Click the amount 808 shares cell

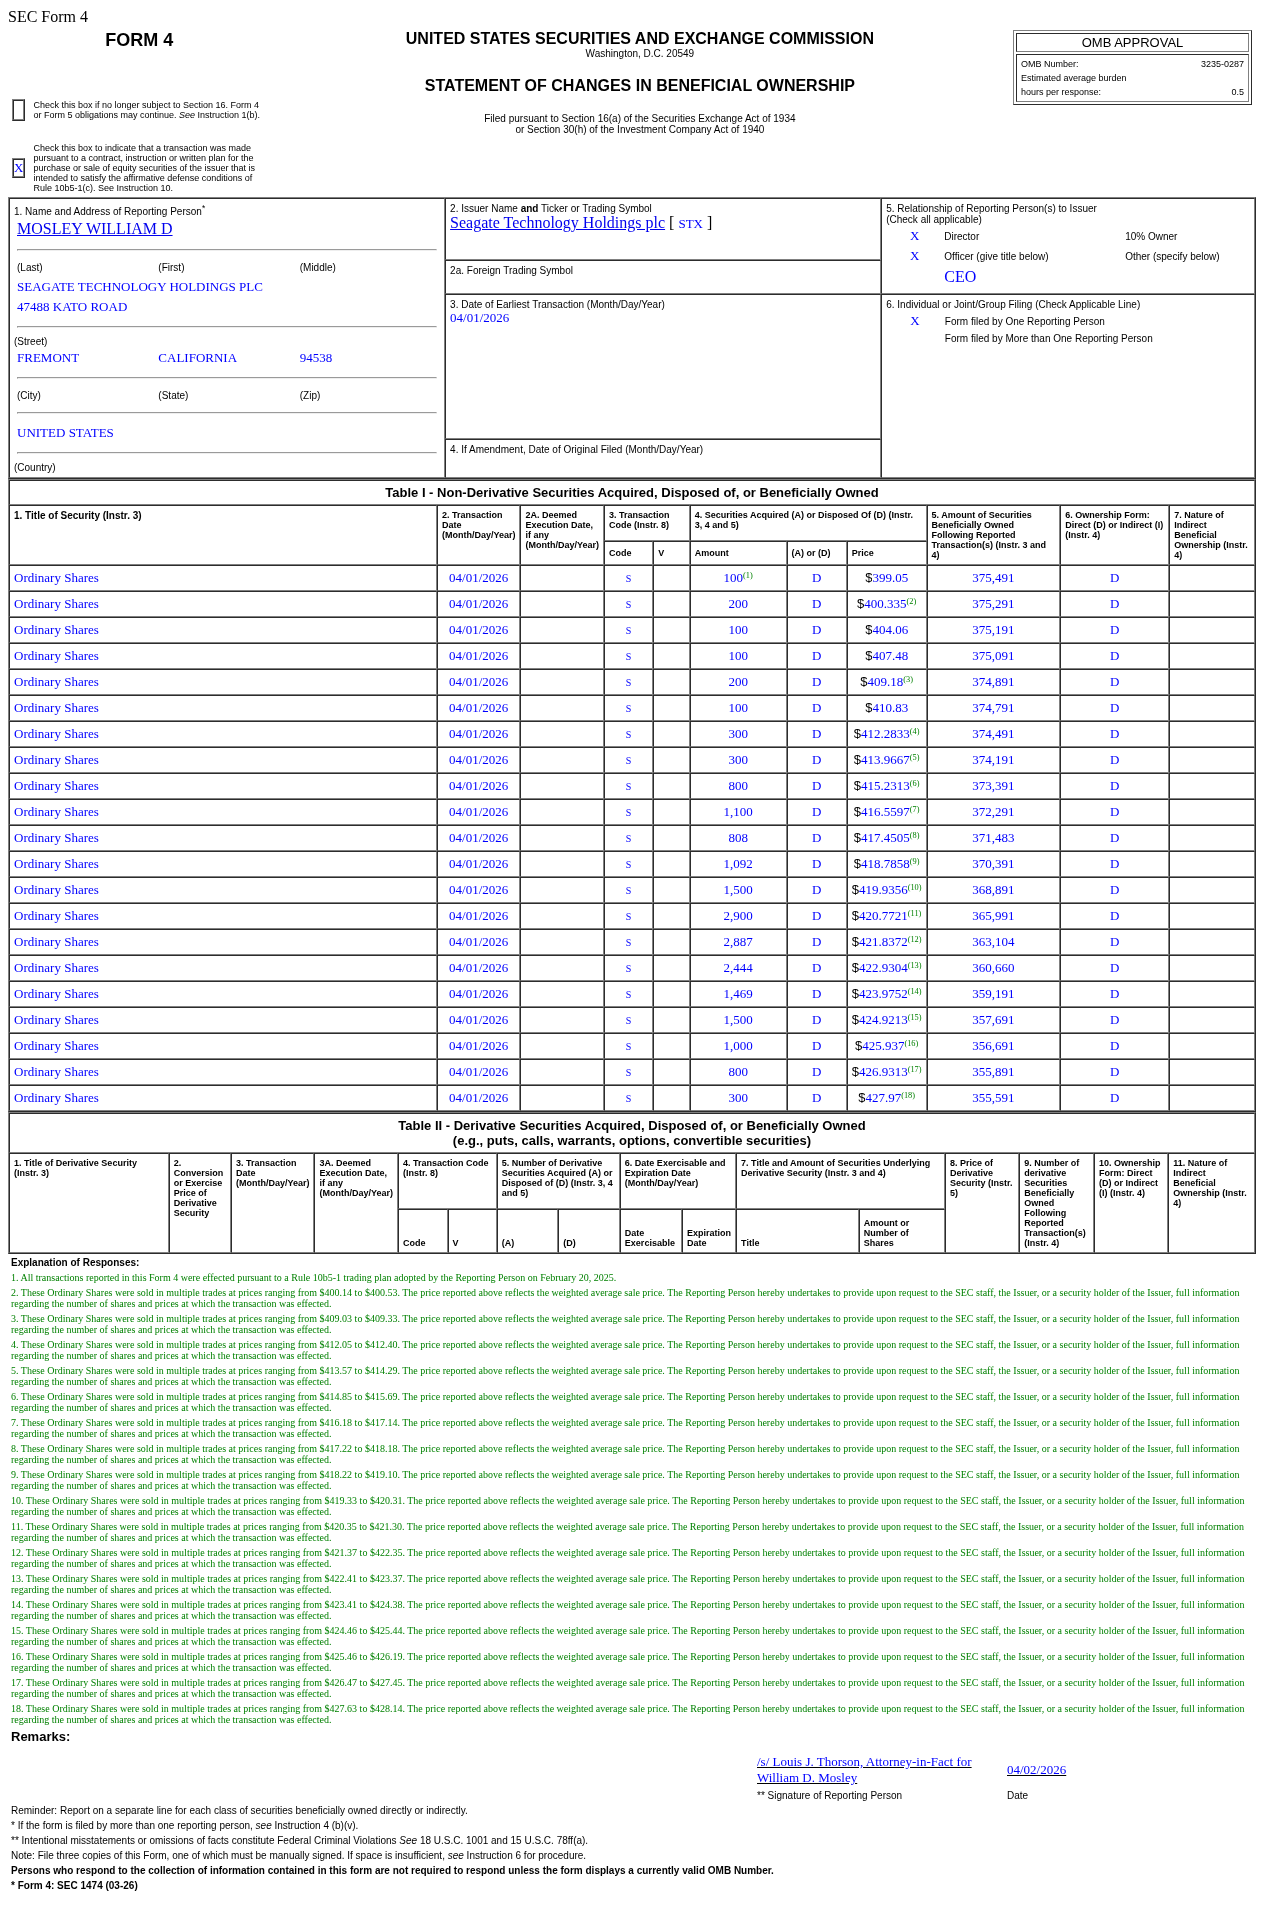coord(738,838)
